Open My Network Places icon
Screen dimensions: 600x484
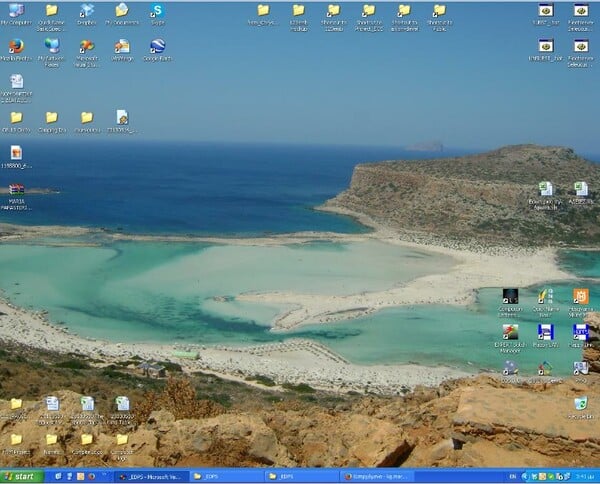coord(51,47)
